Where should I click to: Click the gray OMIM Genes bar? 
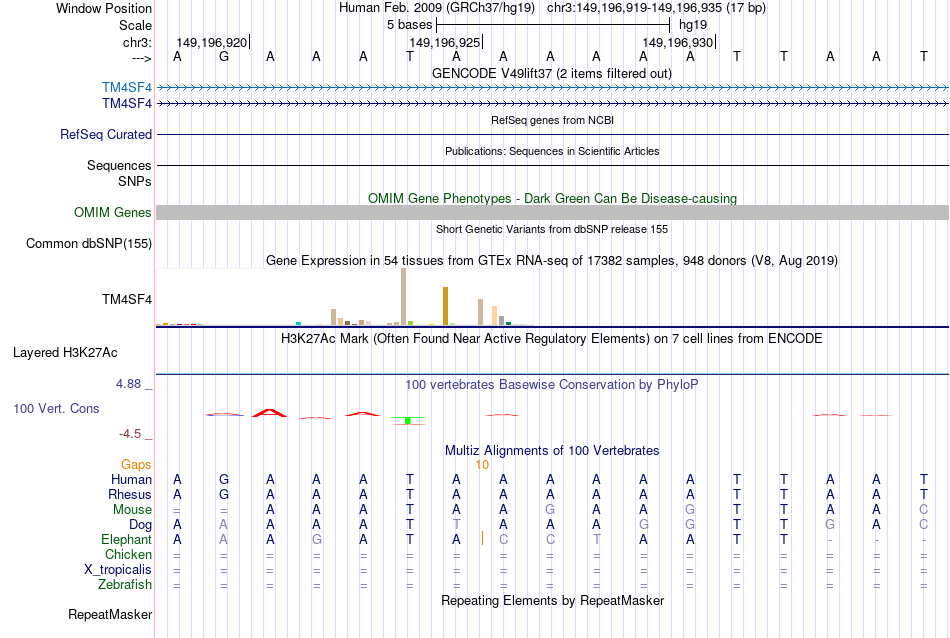[x=553, y=213]
